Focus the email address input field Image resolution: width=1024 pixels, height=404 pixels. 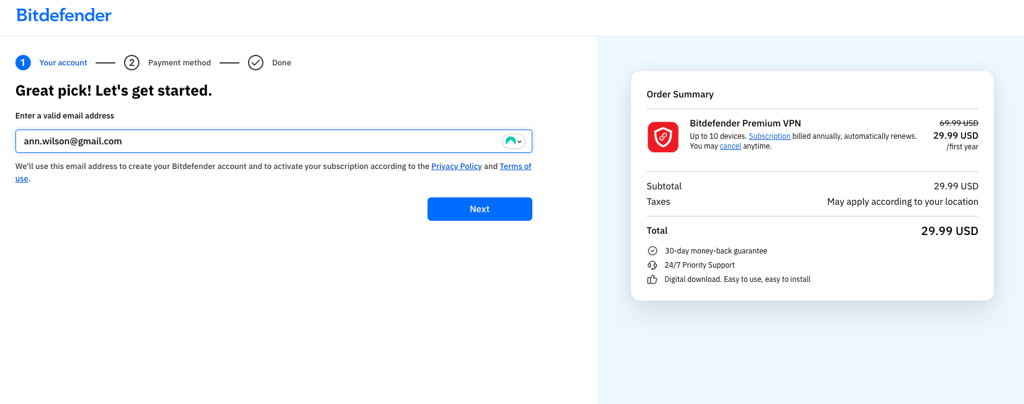[x=274, y=141]
